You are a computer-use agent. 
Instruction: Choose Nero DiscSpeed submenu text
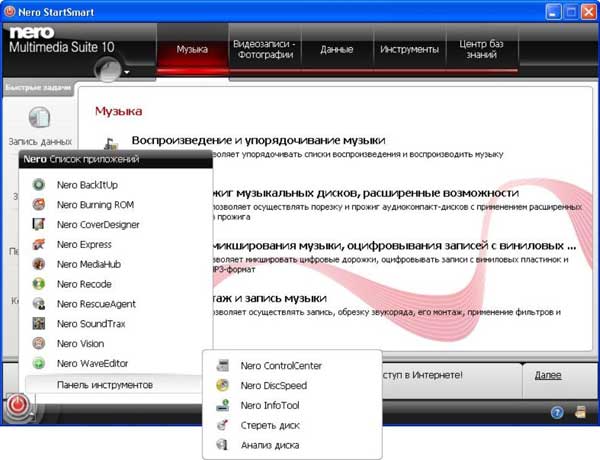[x=274, y=385]
